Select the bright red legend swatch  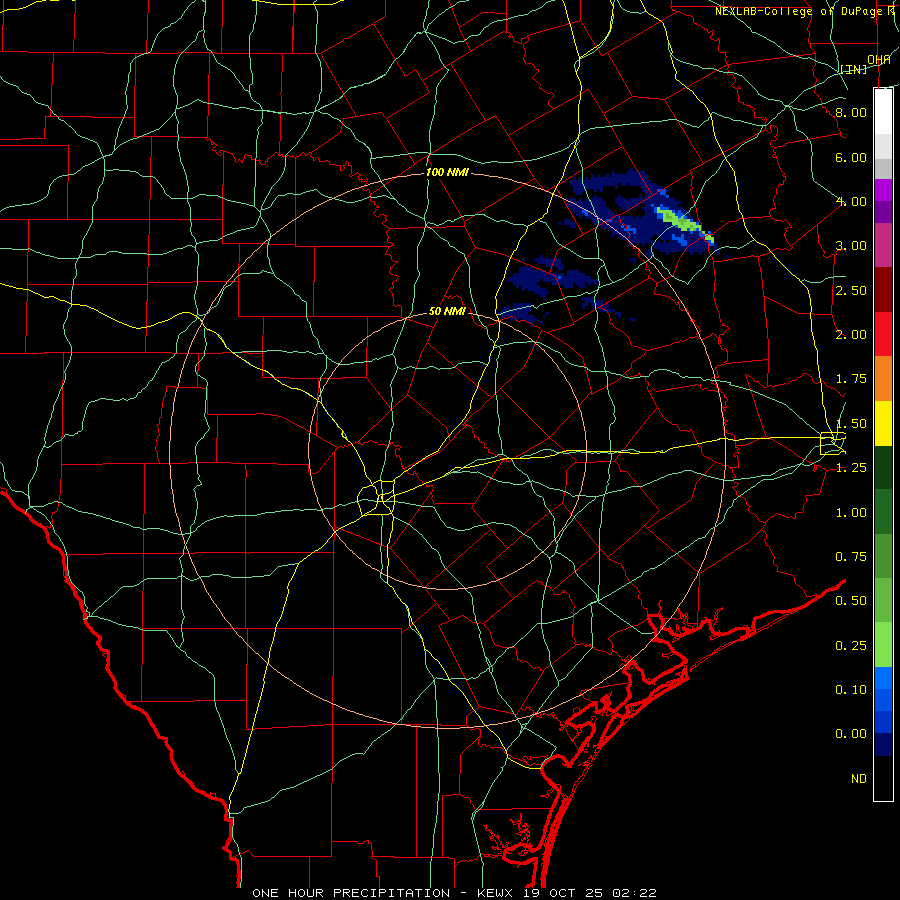coord(883,334)
